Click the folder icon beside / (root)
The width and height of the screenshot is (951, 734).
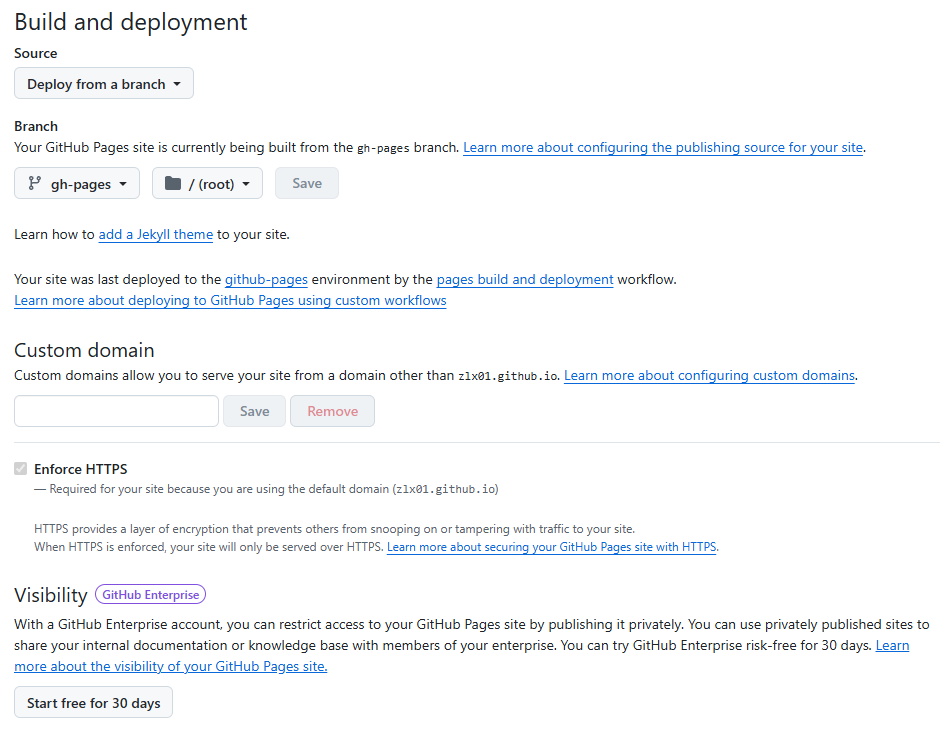point(173,183)
